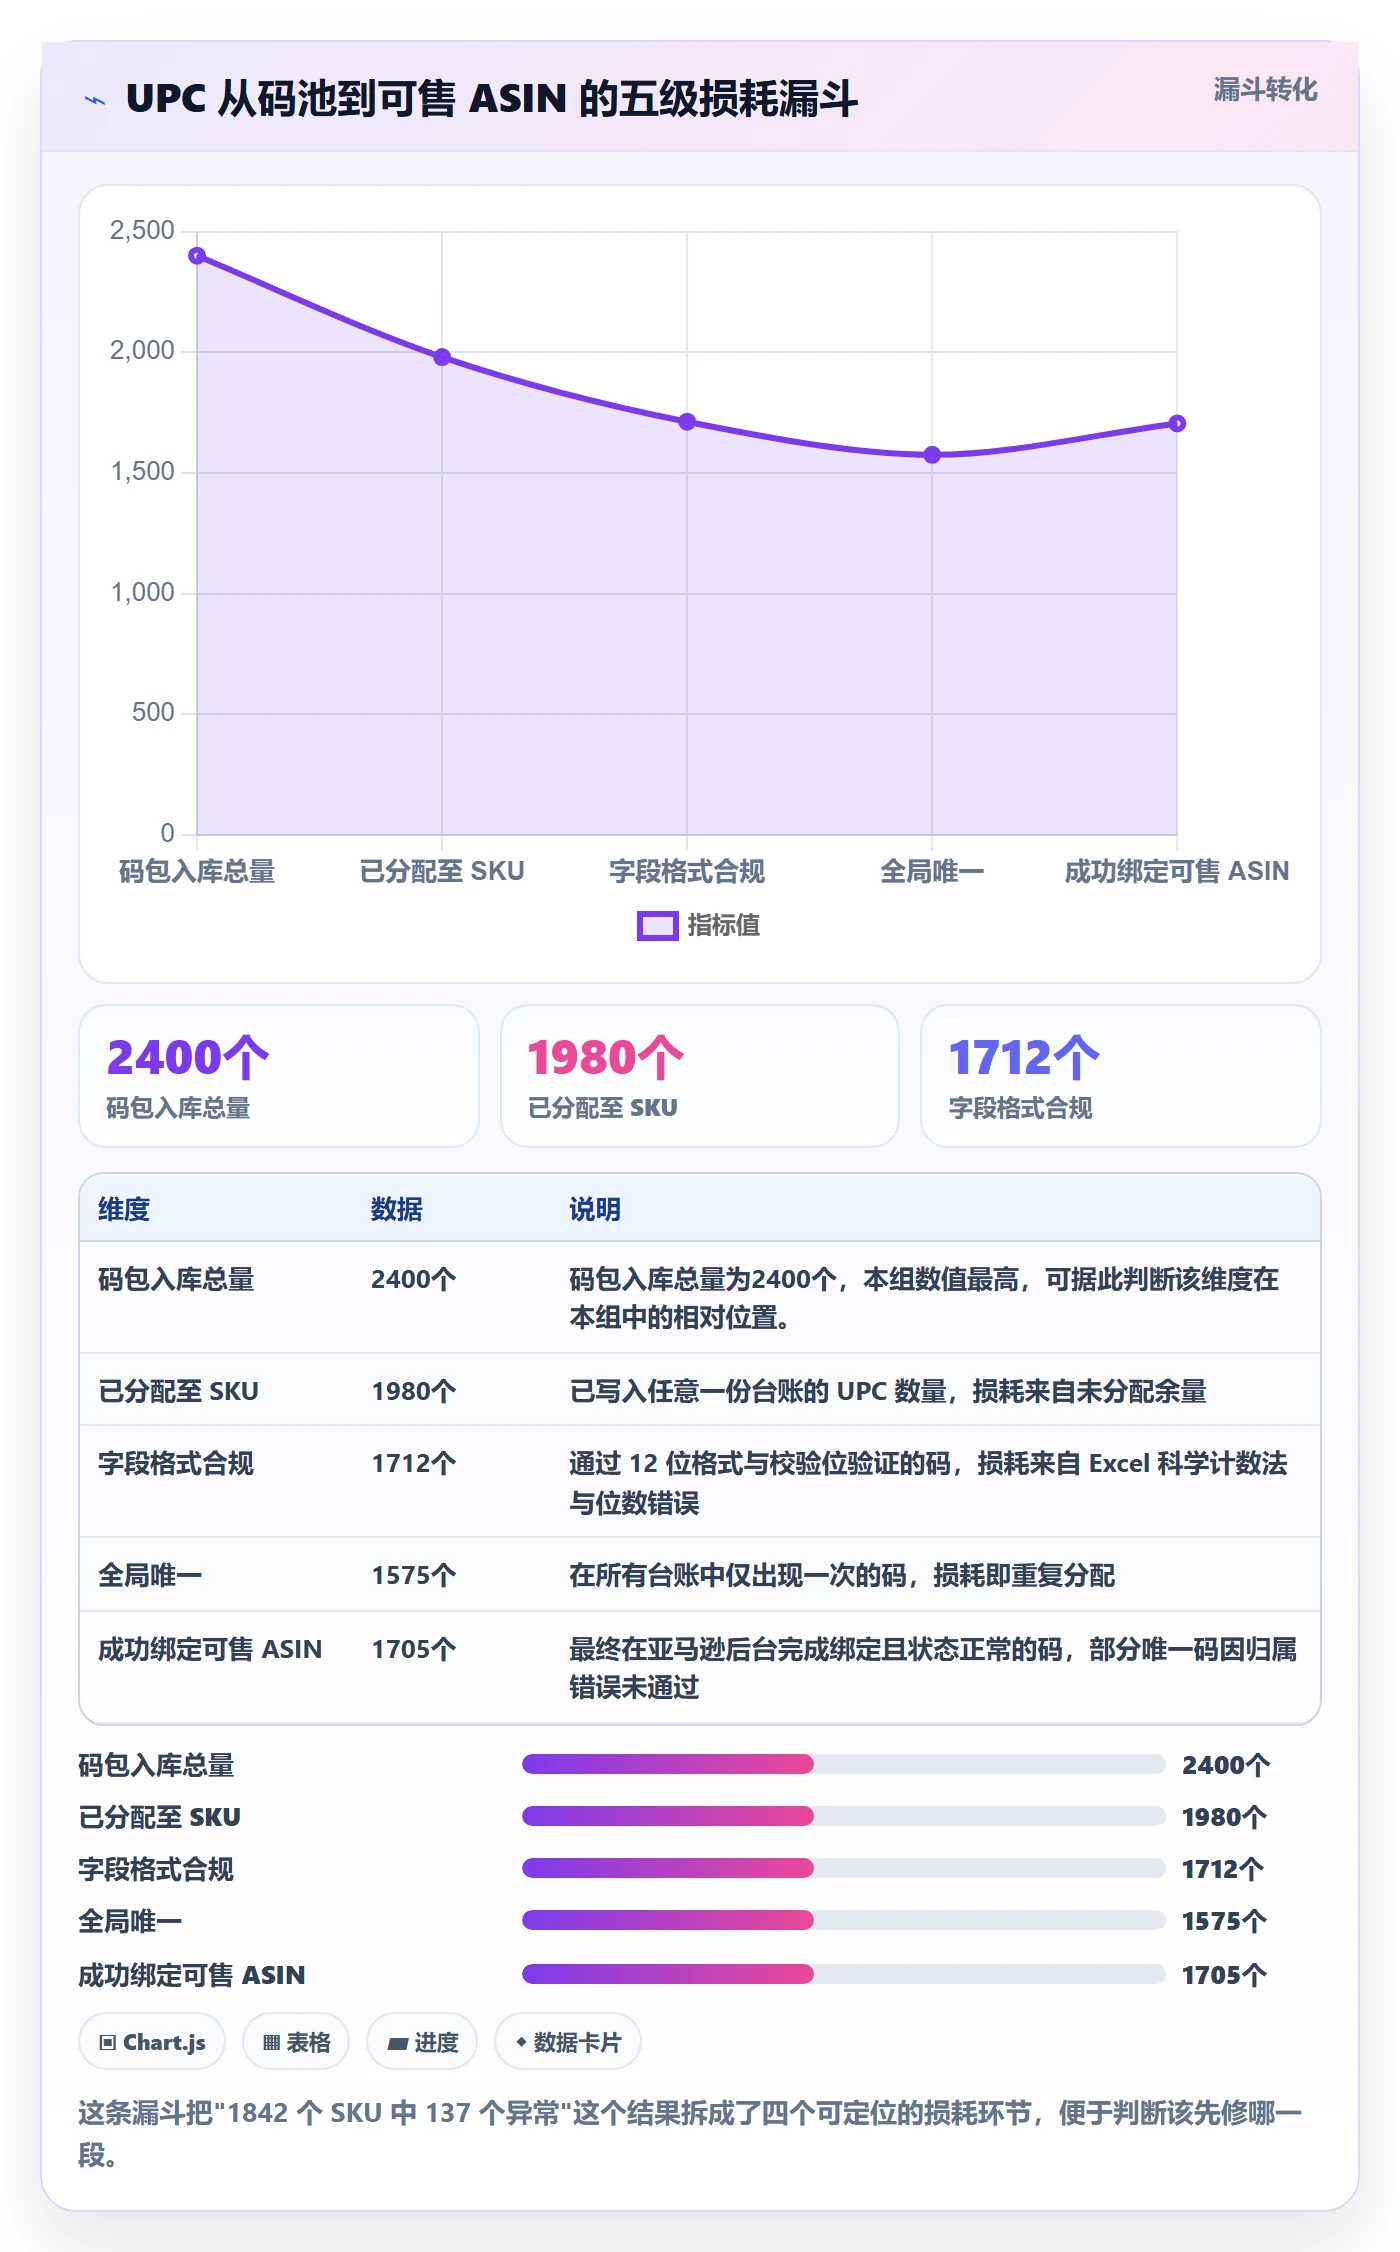Click the 成功绑定可售 ASIN chart data point
The width and height of the screenshot is (1400, 2252).
1177,424
